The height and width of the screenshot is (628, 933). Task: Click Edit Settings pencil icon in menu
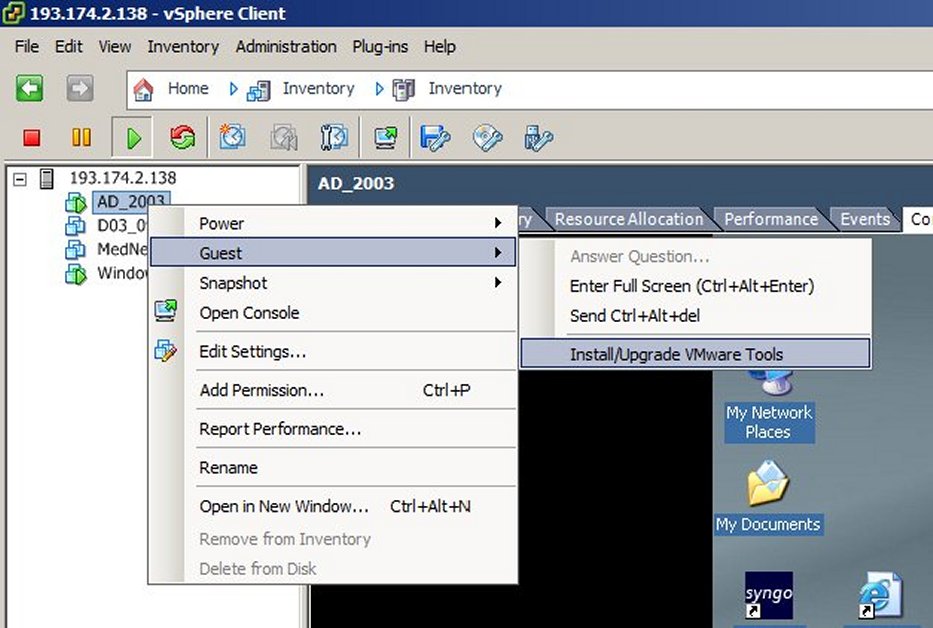coord(165,350)
